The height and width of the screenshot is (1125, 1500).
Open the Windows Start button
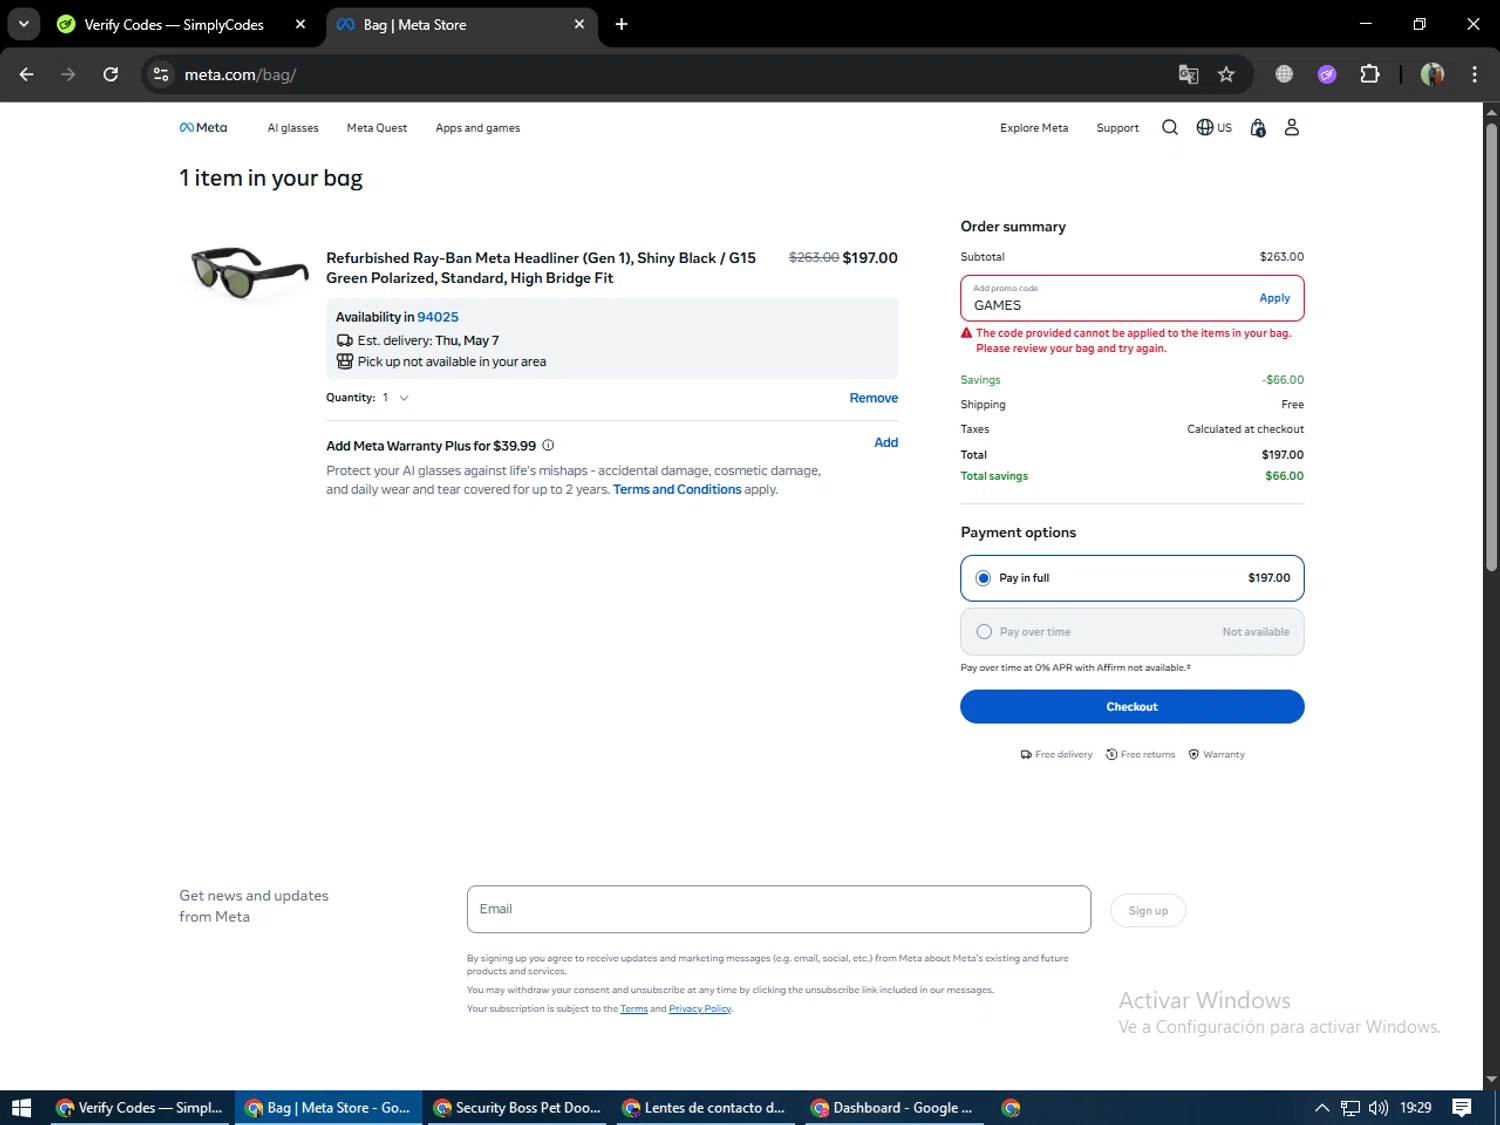tap(21, 1108)
